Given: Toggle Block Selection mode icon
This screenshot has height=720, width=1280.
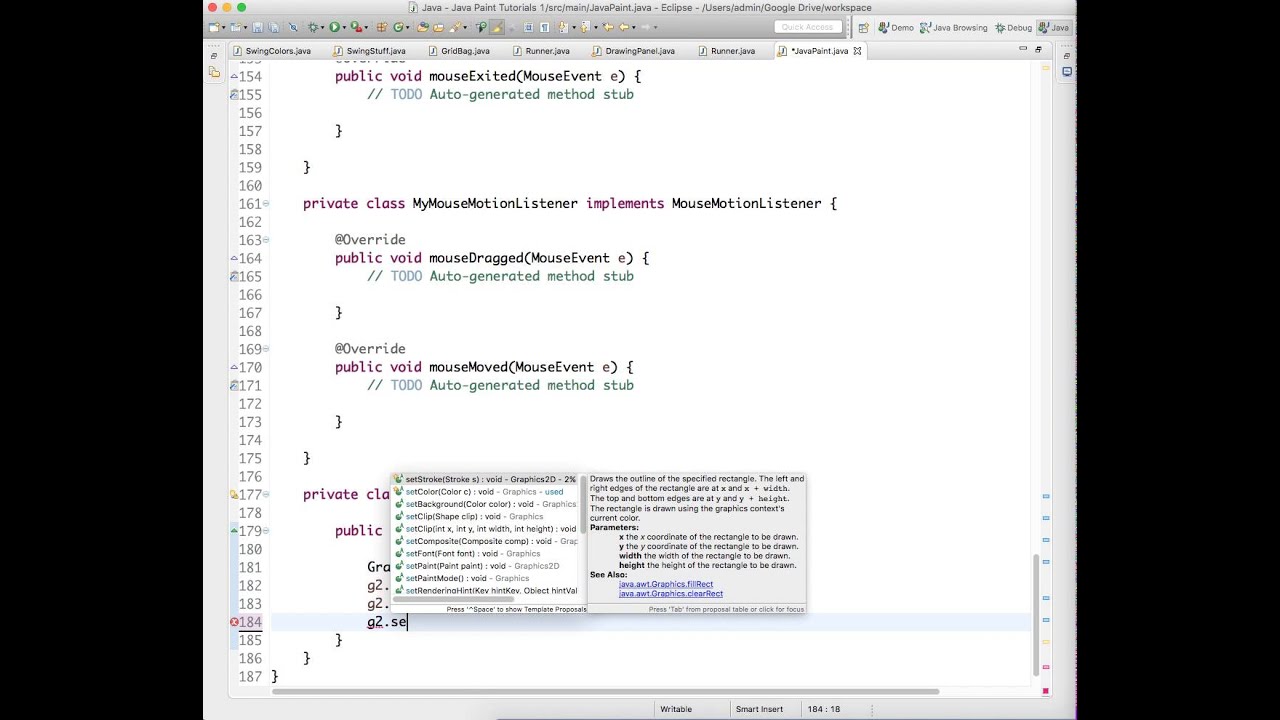Looking at the screenshot, I should [x=528, y=27].
